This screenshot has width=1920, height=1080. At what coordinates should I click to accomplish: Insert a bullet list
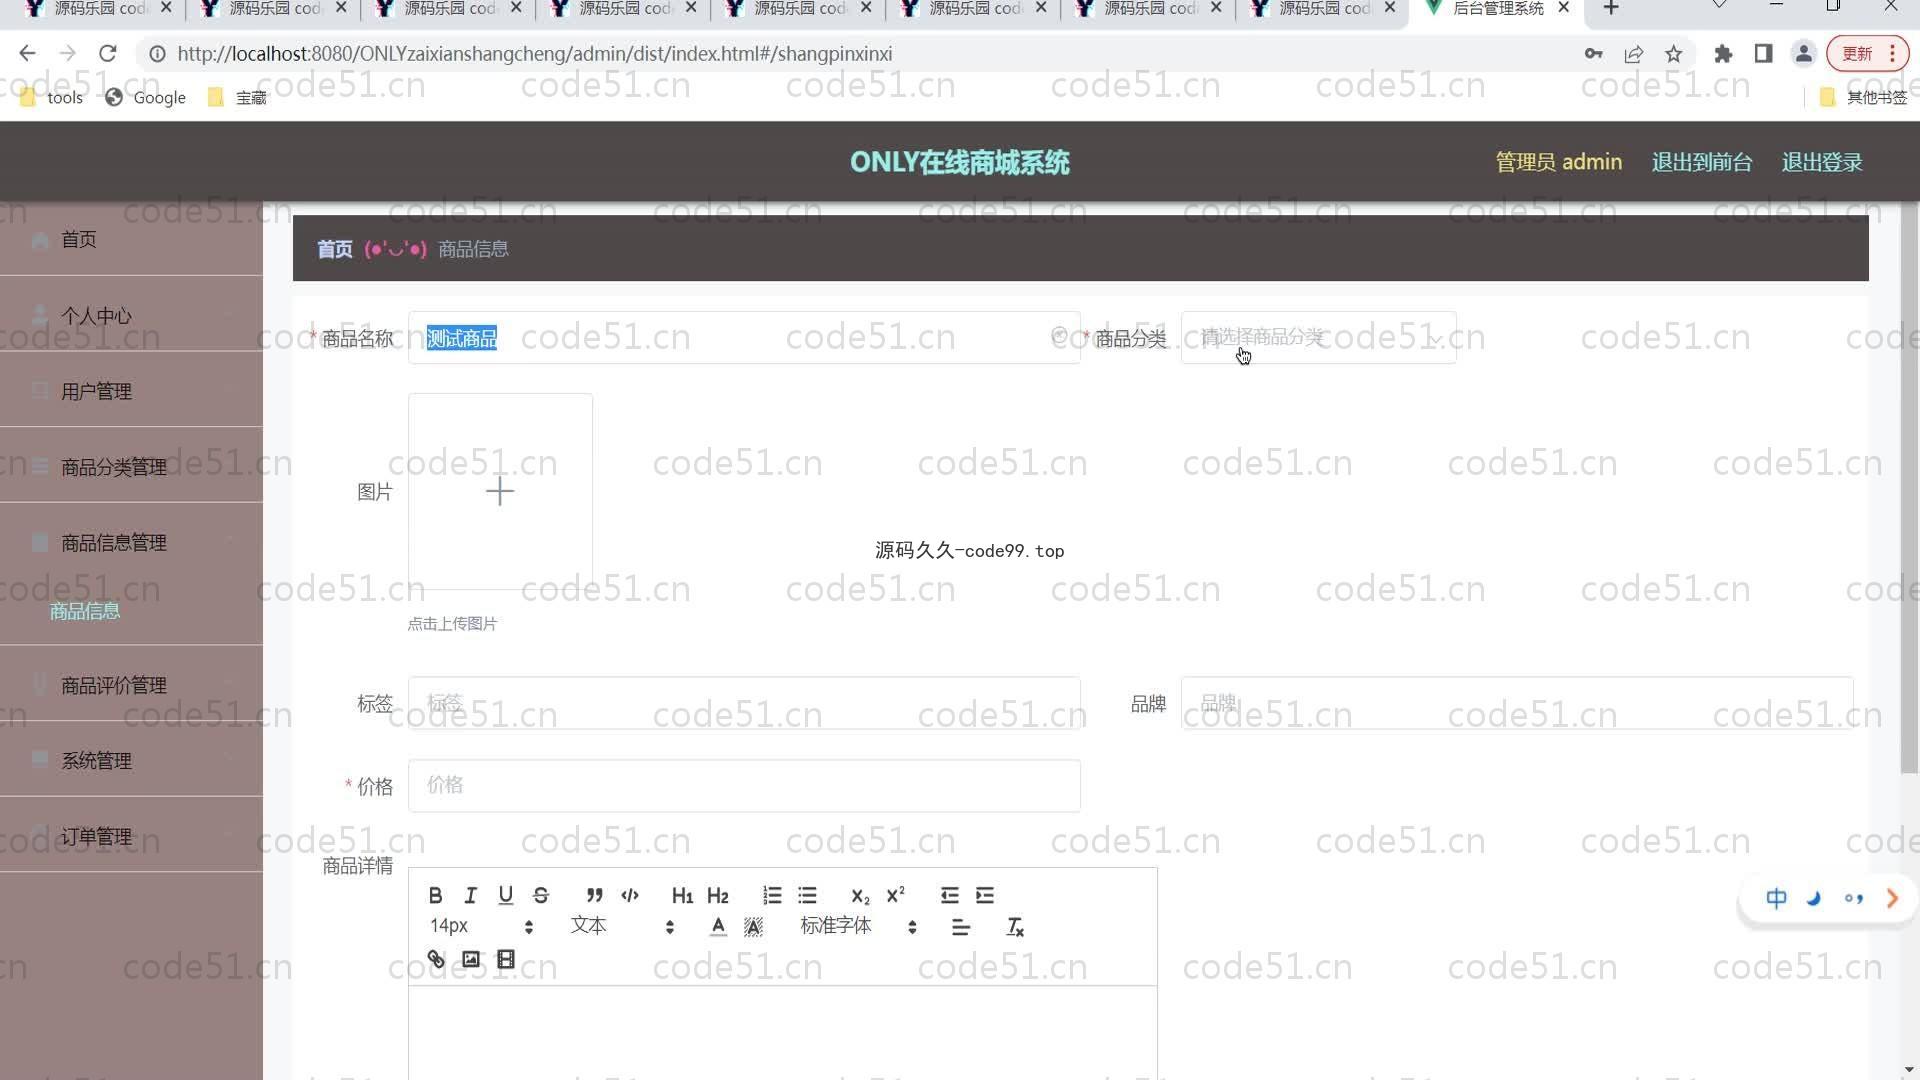tap(807, 895)
